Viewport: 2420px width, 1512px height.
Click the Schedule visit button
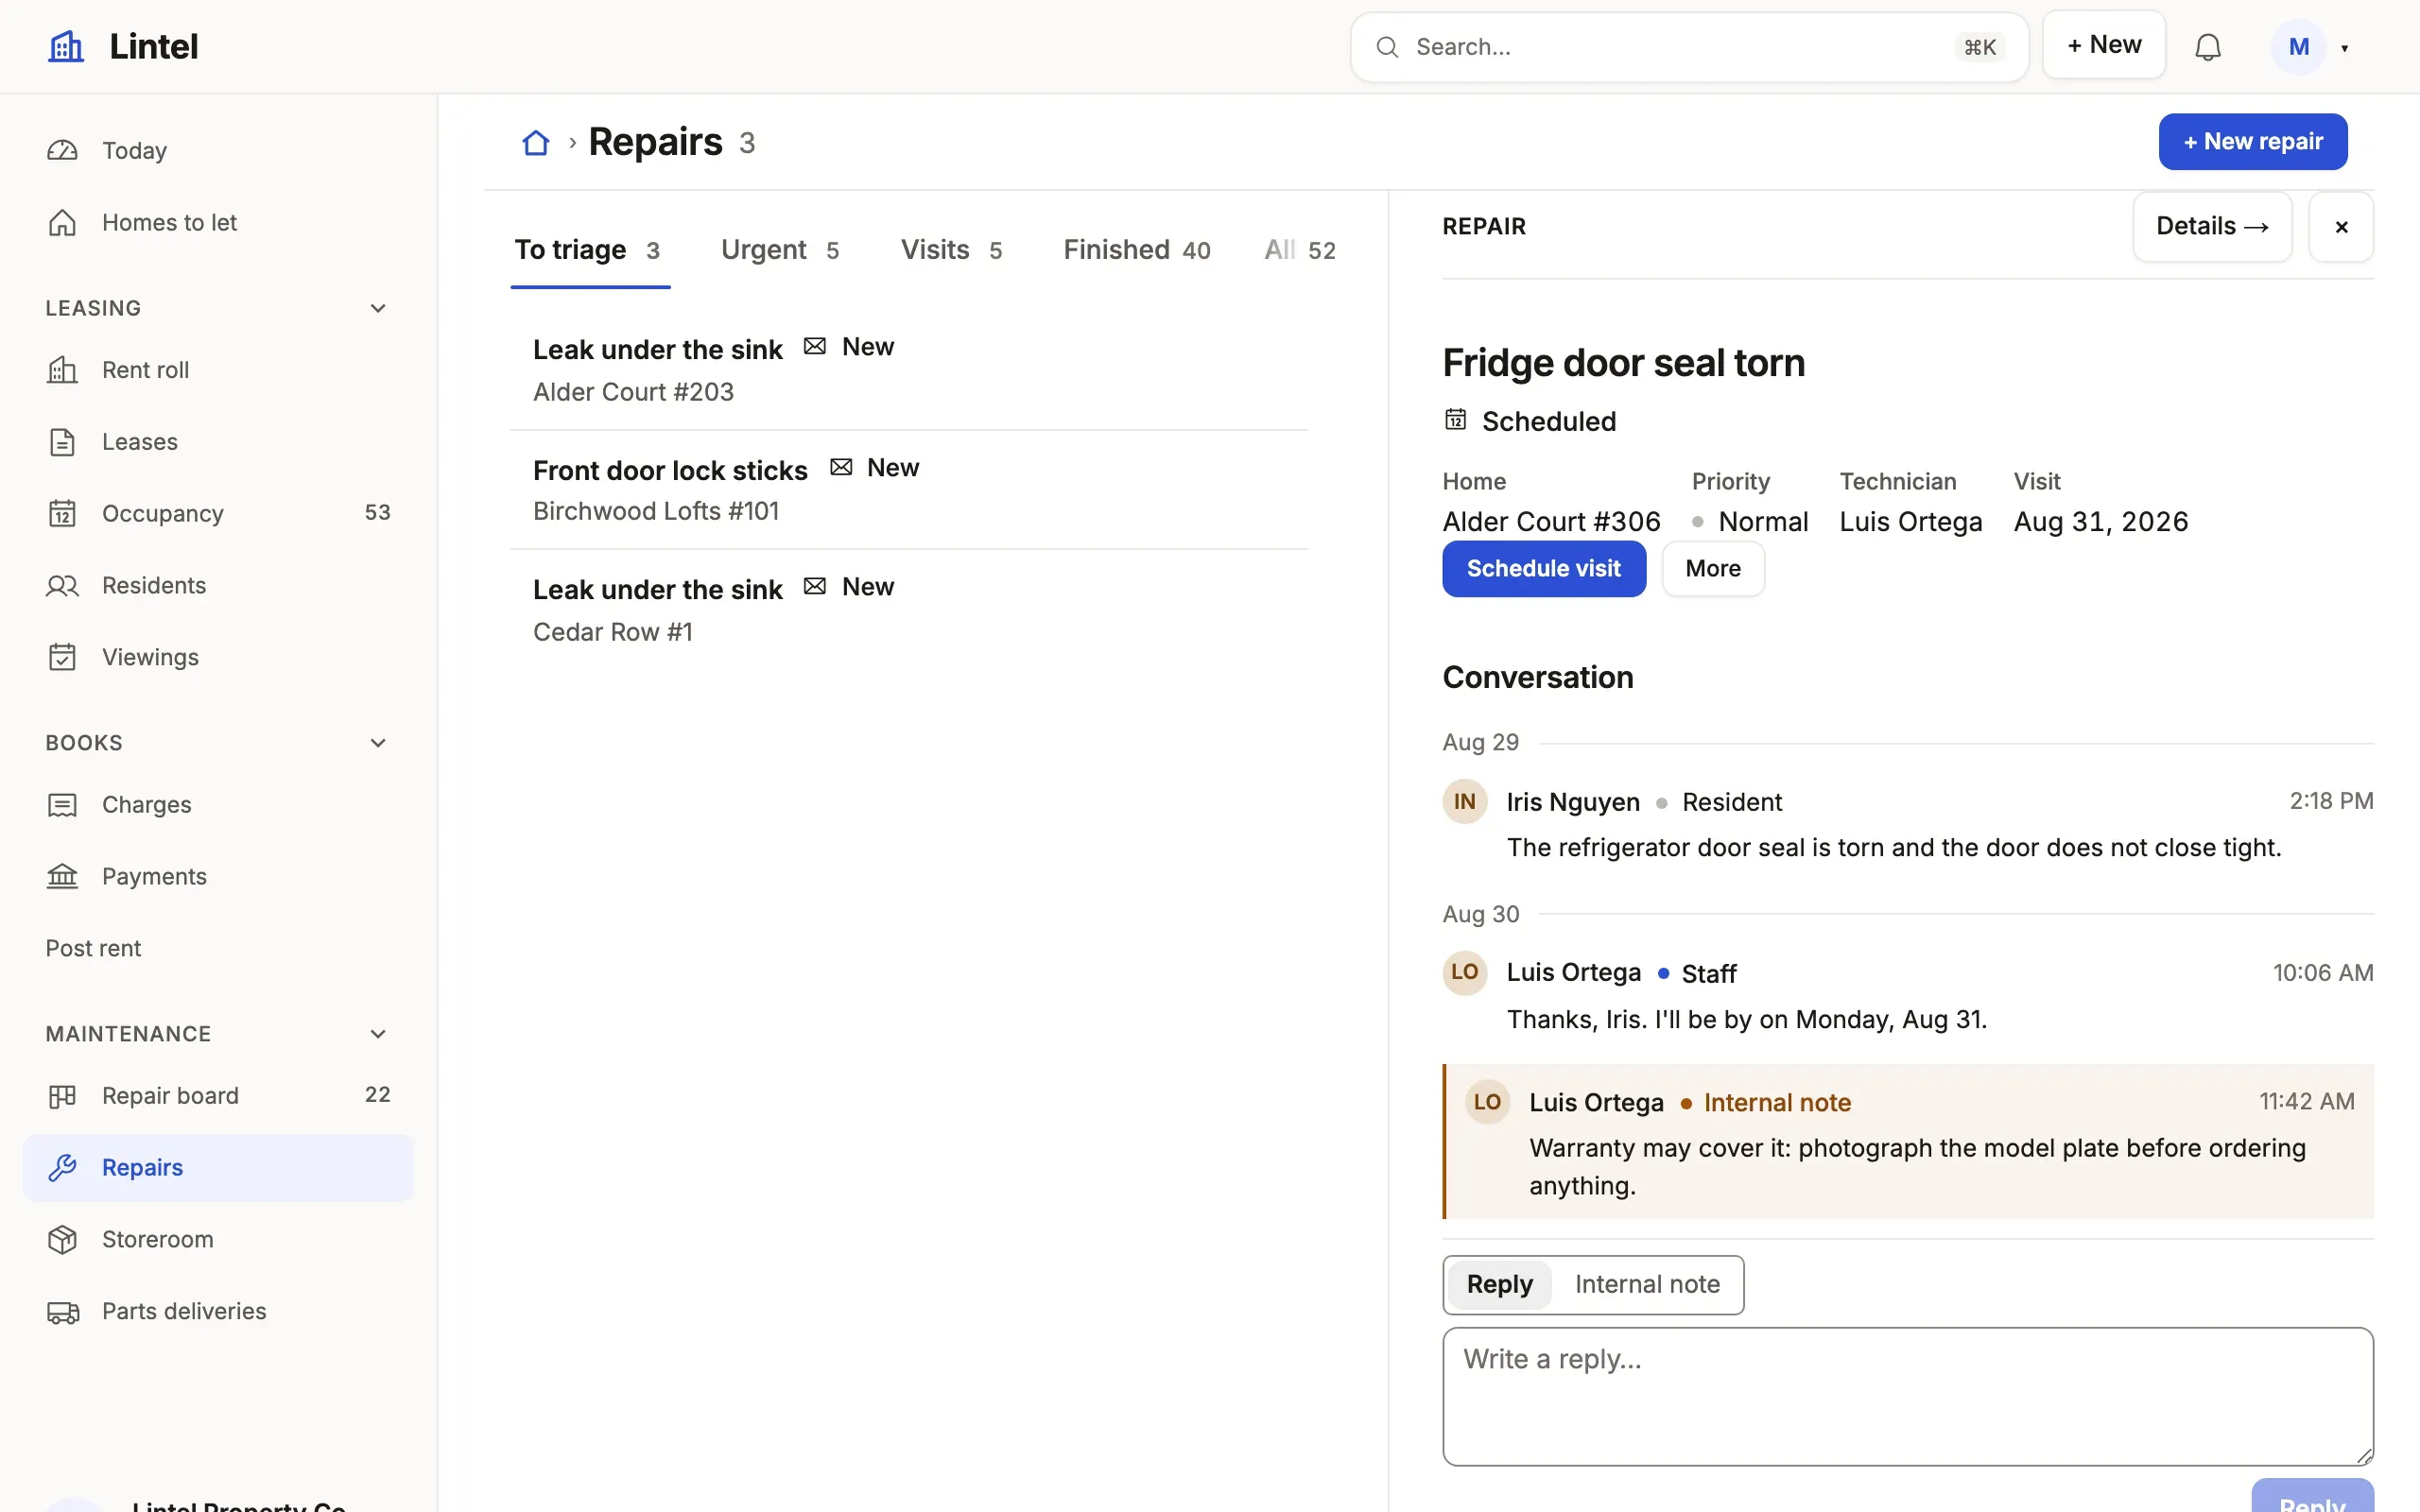[x=1544, y=569]
